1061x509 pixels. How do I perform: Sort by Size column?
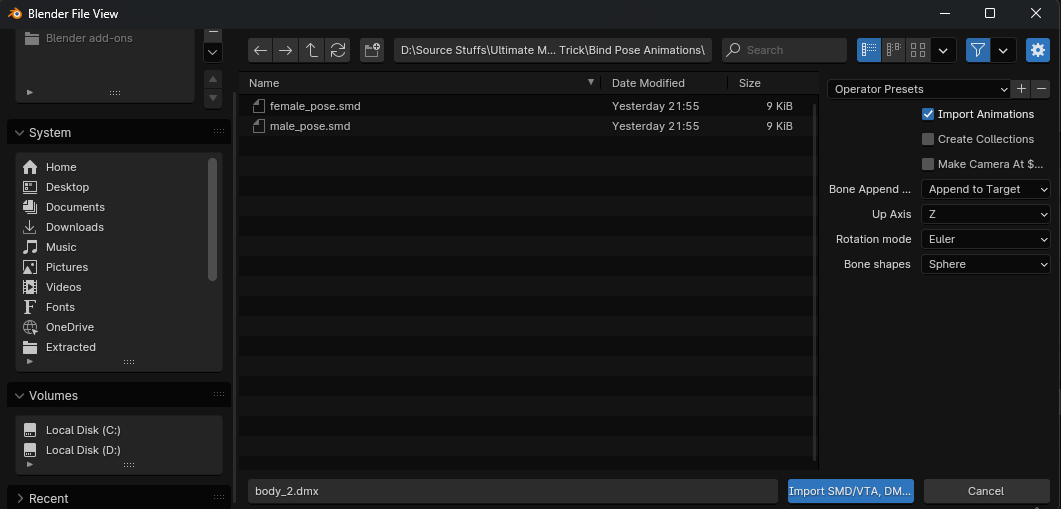click(x=769, y=83)
